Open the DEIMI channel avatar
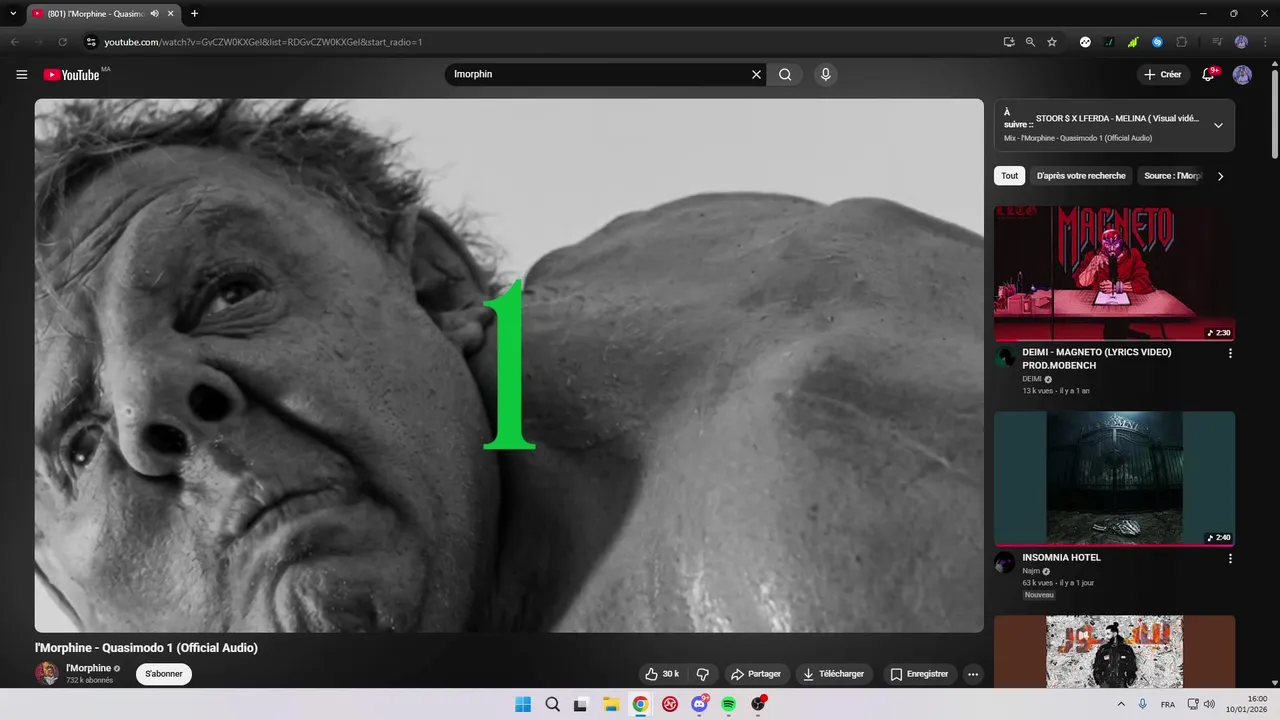The height and width of the screenshot is (720, 1280). tap(1005, 357)
